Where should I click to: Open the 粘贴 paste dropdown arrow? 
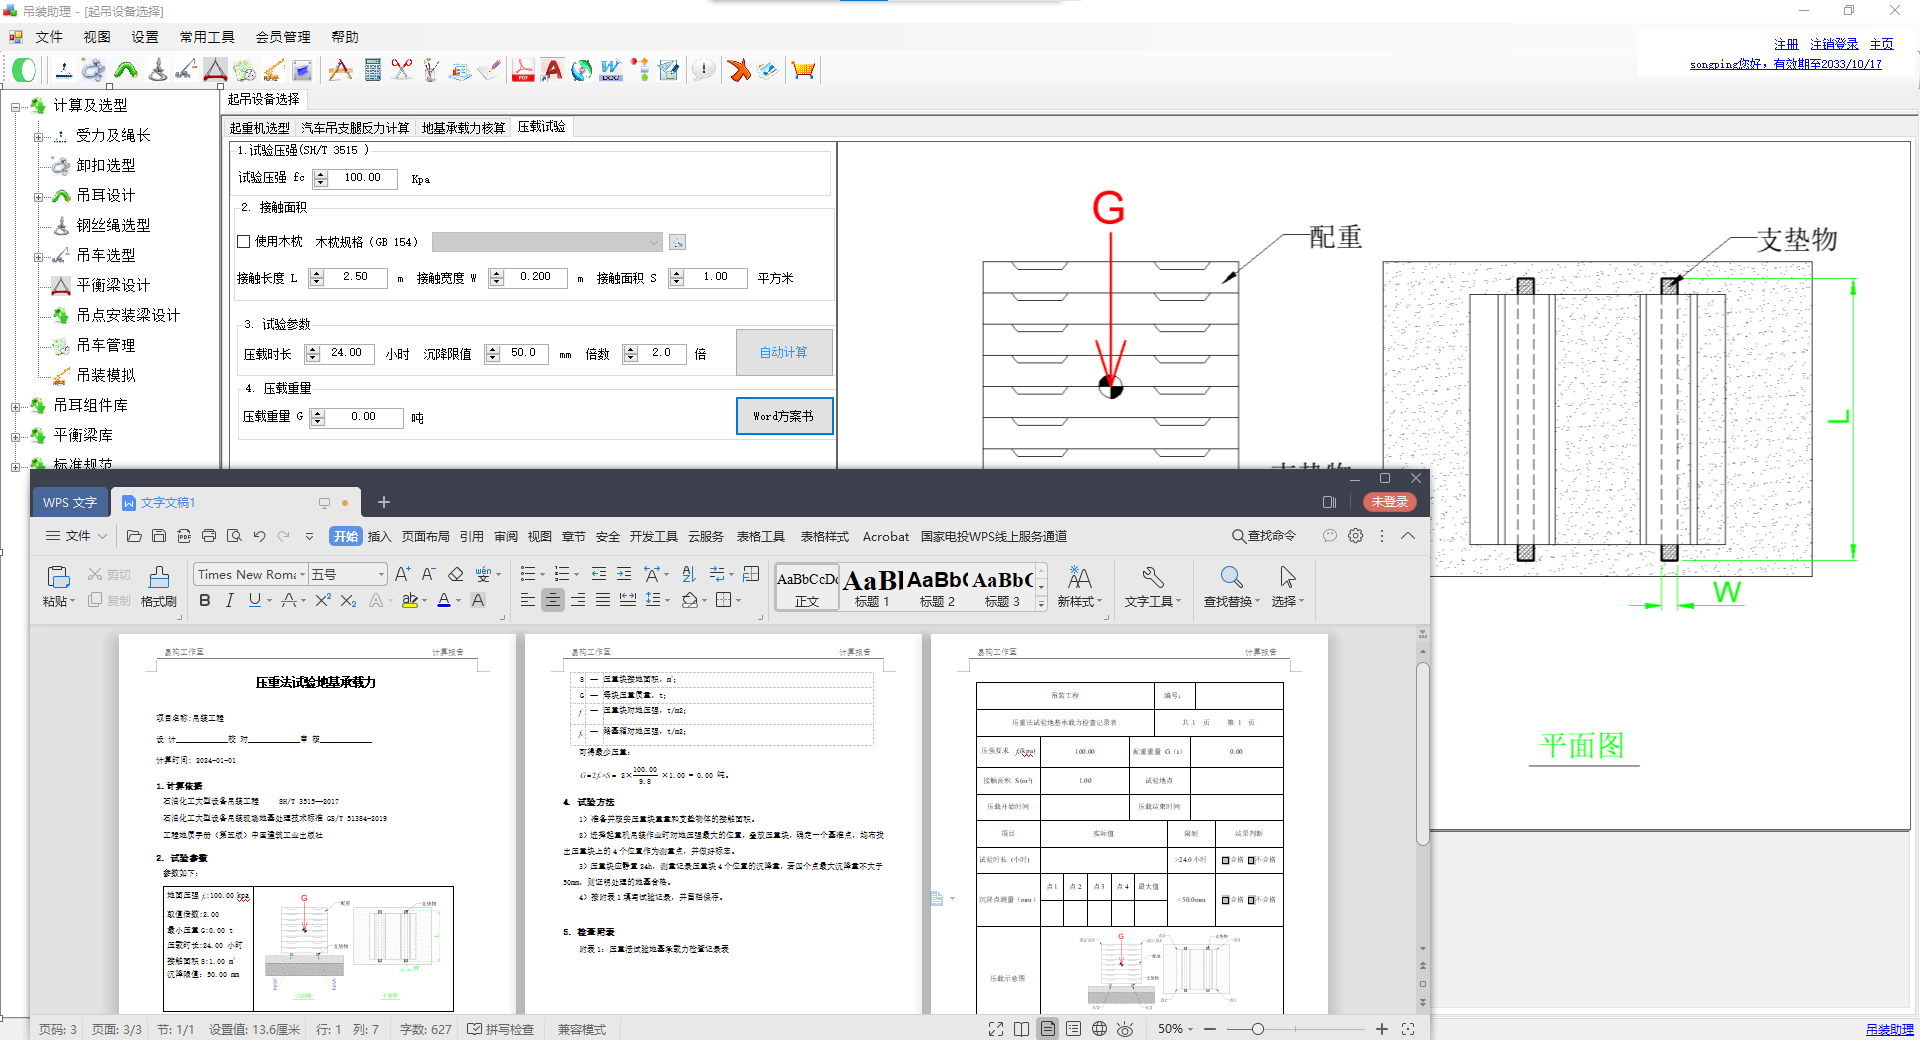(72, 602)
